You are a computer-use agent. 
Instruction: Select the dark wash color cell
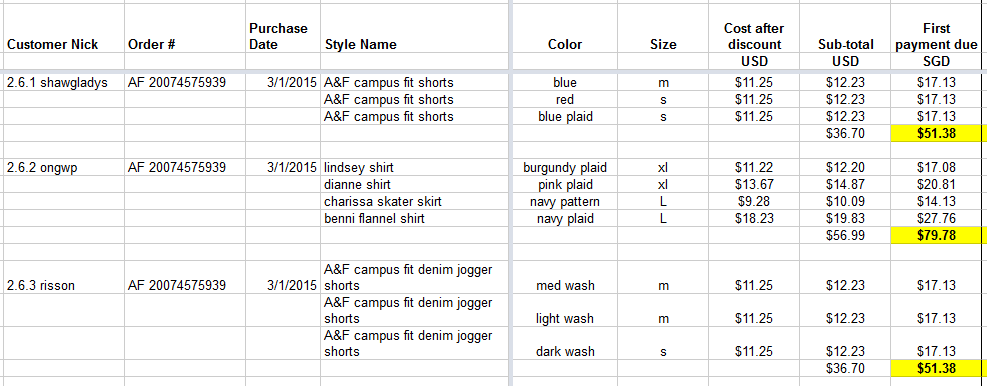pyautogui.click(x=565, y=343)
